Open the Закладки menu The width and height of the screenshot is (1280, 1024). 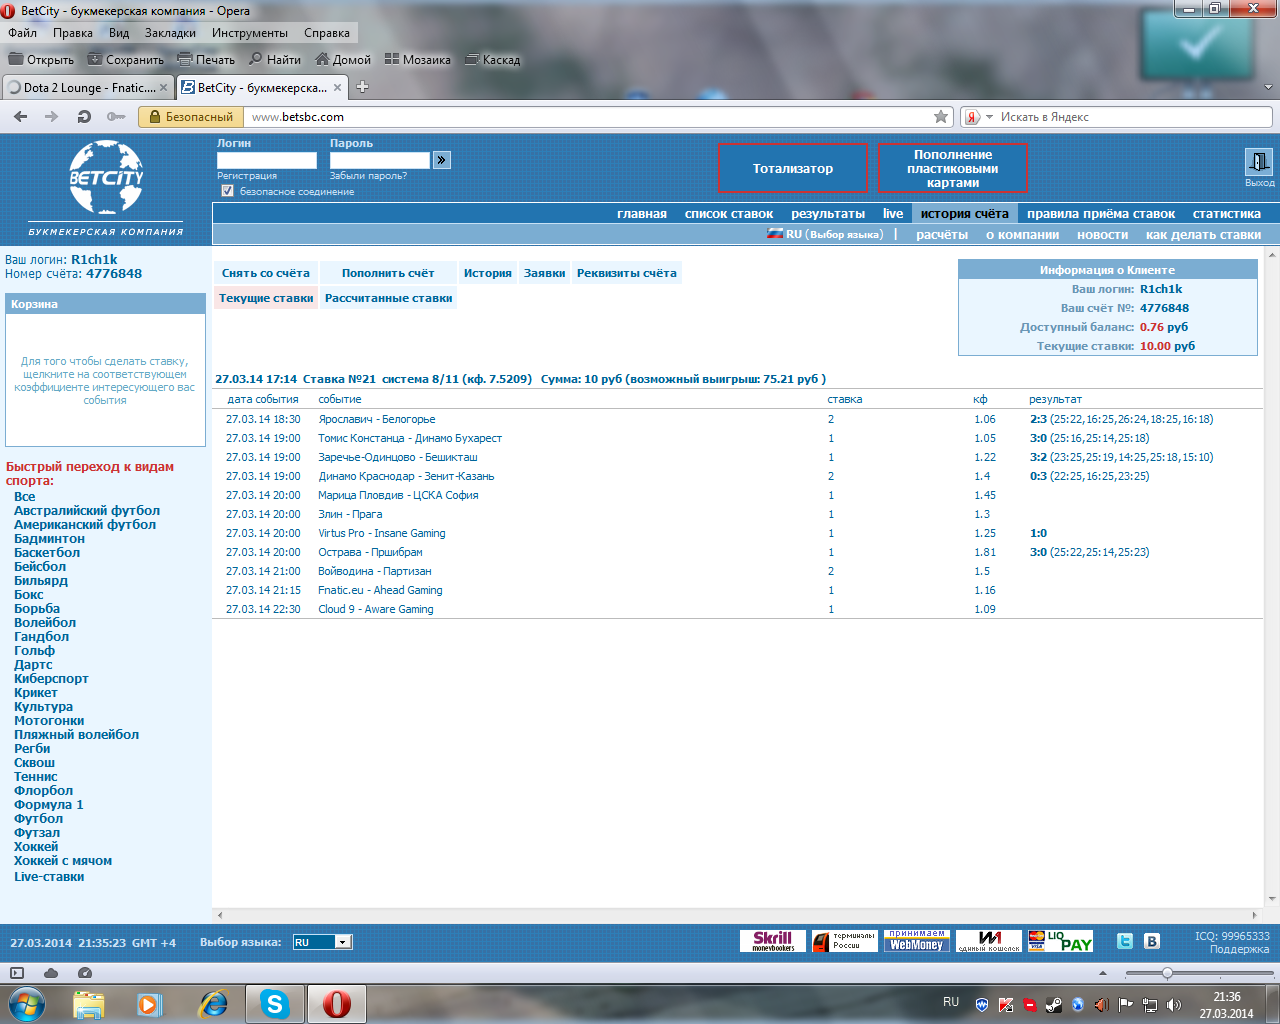point(170,33)
